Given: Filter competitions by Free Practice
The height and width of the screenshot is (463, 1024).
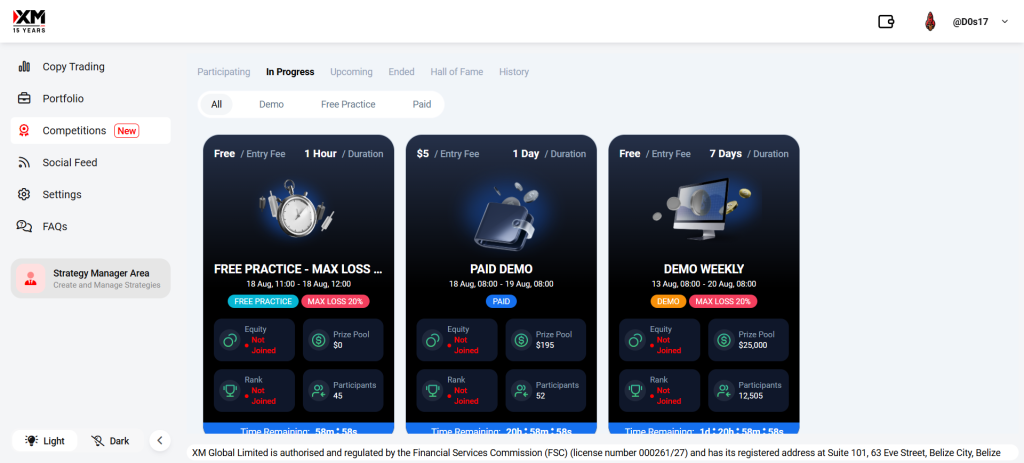Looking at the screenshot, I should [348, 104].
